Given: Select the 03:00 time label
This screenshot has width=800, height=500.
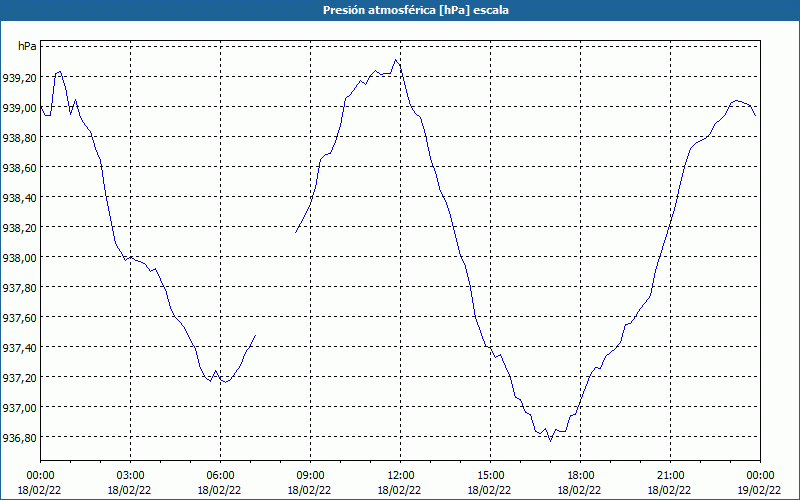Looking at the screenshot, I should 130,476.
